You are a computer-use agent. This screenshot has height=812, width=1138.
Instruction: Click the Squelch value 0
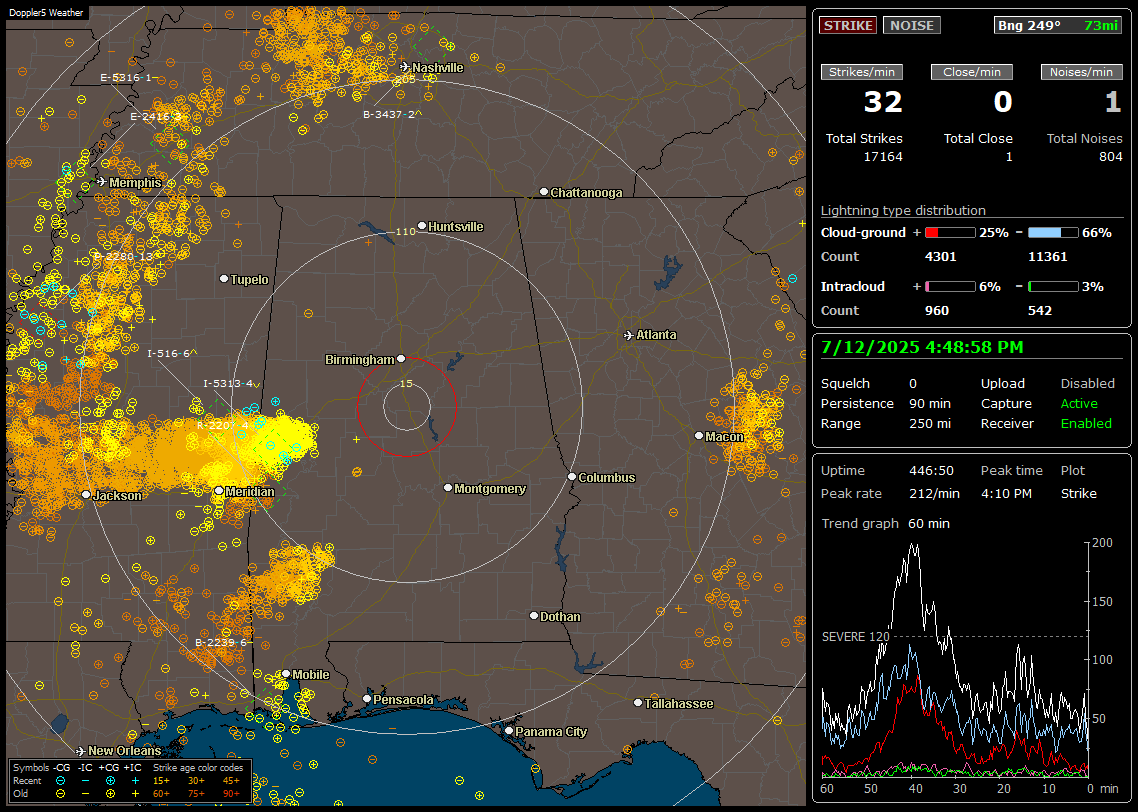coord(913,383)
